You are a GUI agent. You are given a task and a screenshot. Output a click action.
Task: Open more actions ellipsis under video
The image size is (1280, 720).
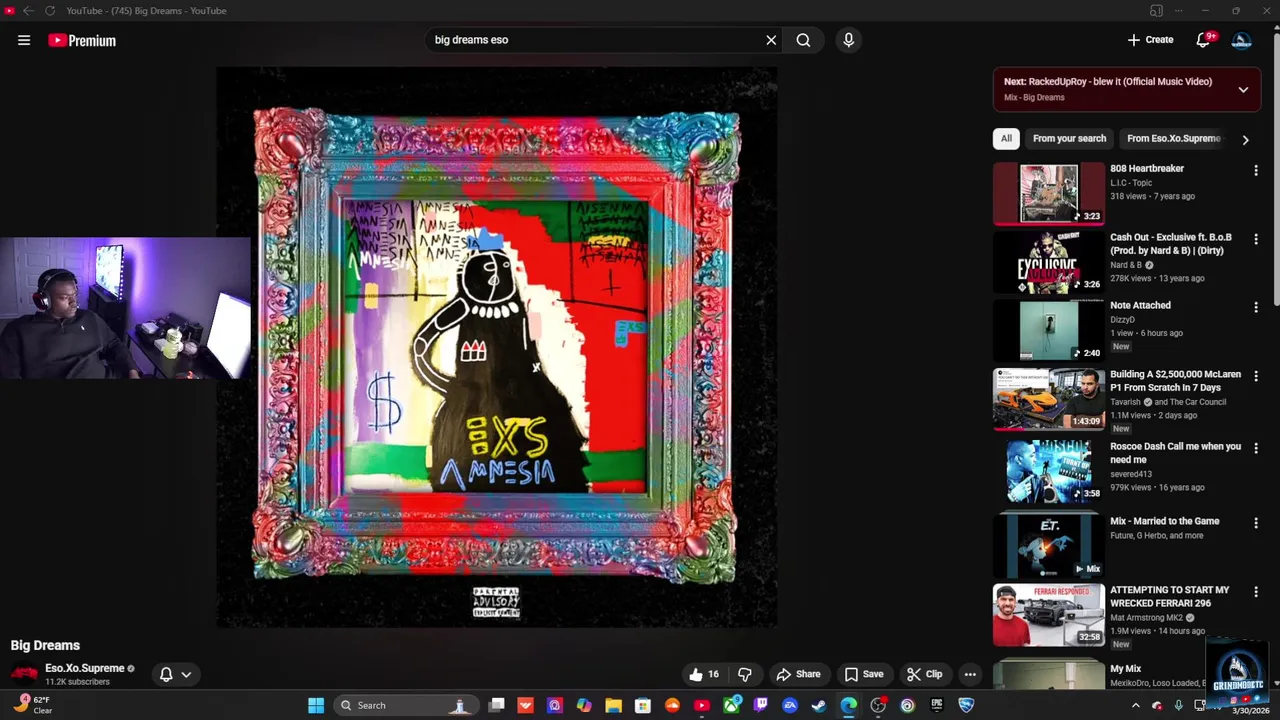click(x=970, y=675)
